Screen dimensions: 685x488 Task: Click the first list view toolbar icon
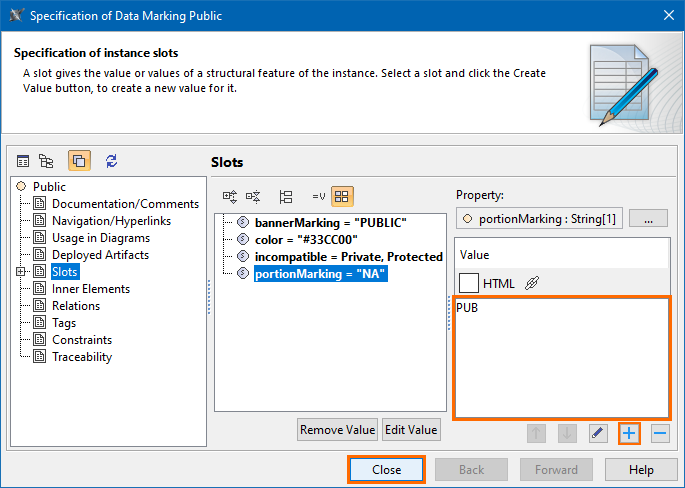click(x=23, y=161)
